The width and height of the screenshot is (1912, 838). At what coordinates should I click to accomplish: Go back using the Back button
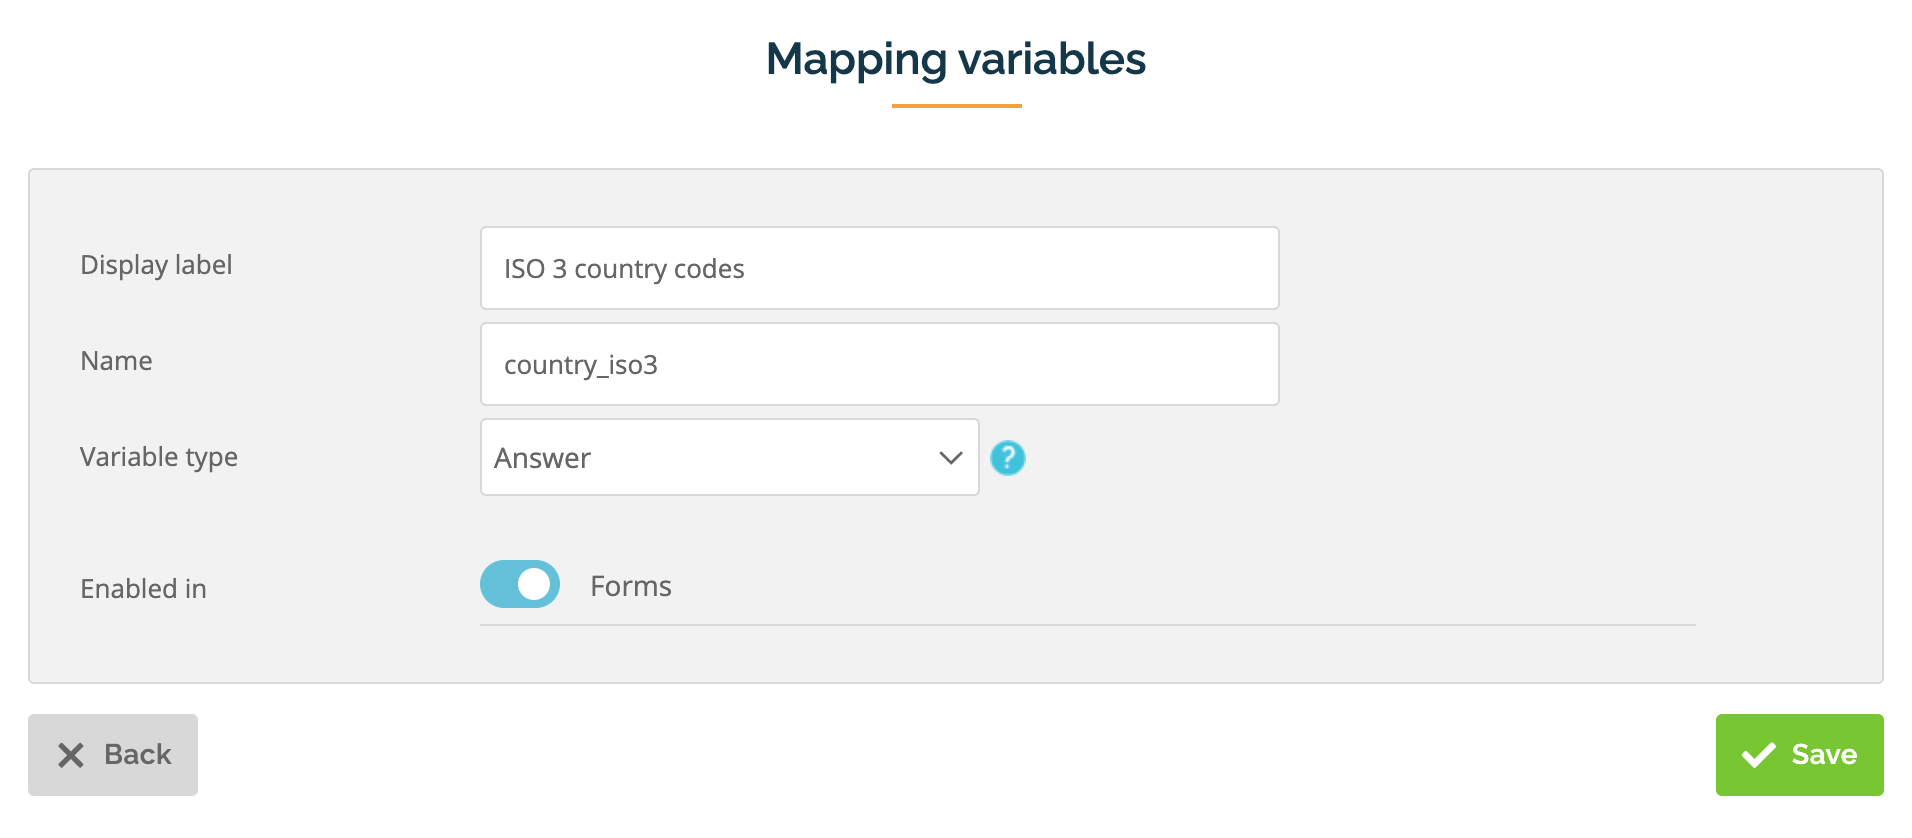[x=113, y=755]
